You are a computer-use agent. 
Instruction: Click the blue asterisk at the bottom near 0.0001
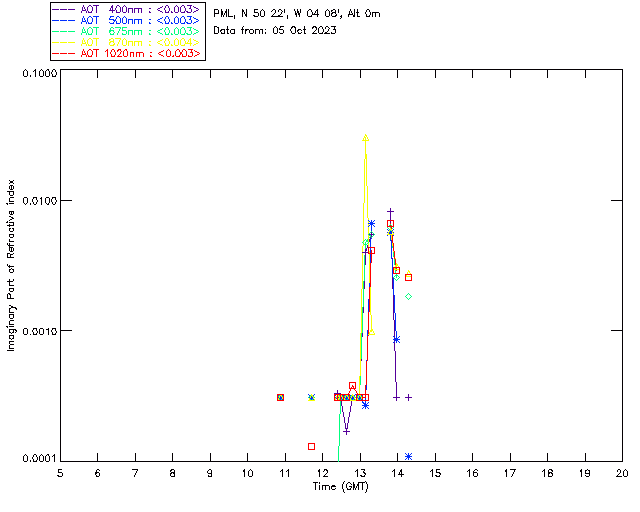[408, 456]
